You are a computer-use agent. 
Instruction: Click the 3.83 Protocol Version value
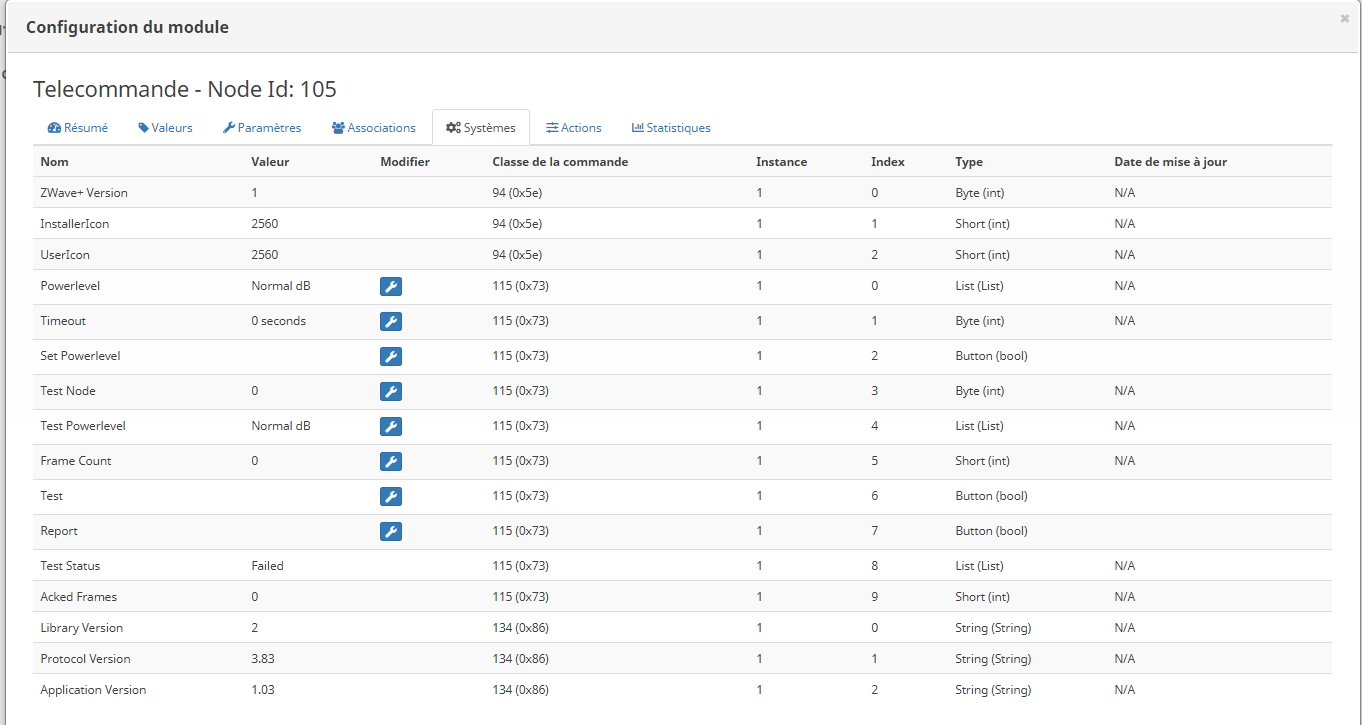tap(261, 659)
